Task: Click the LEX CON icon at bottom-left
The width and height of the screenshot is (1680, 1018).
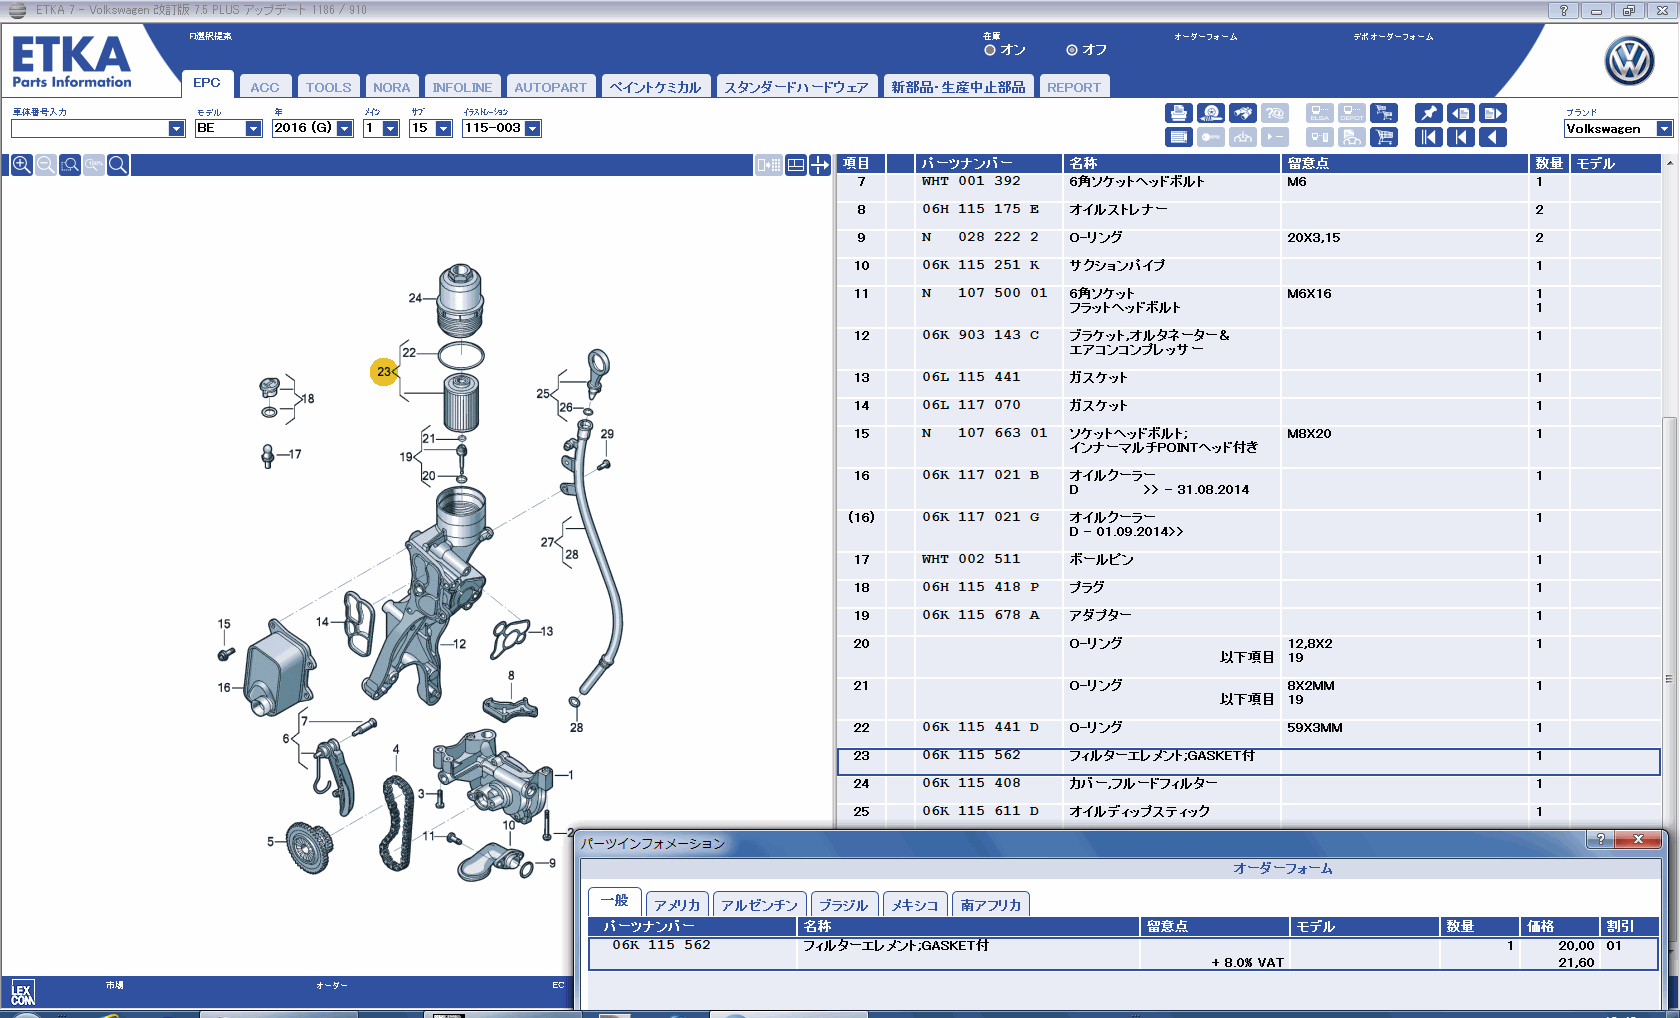Action: [23, 993]
